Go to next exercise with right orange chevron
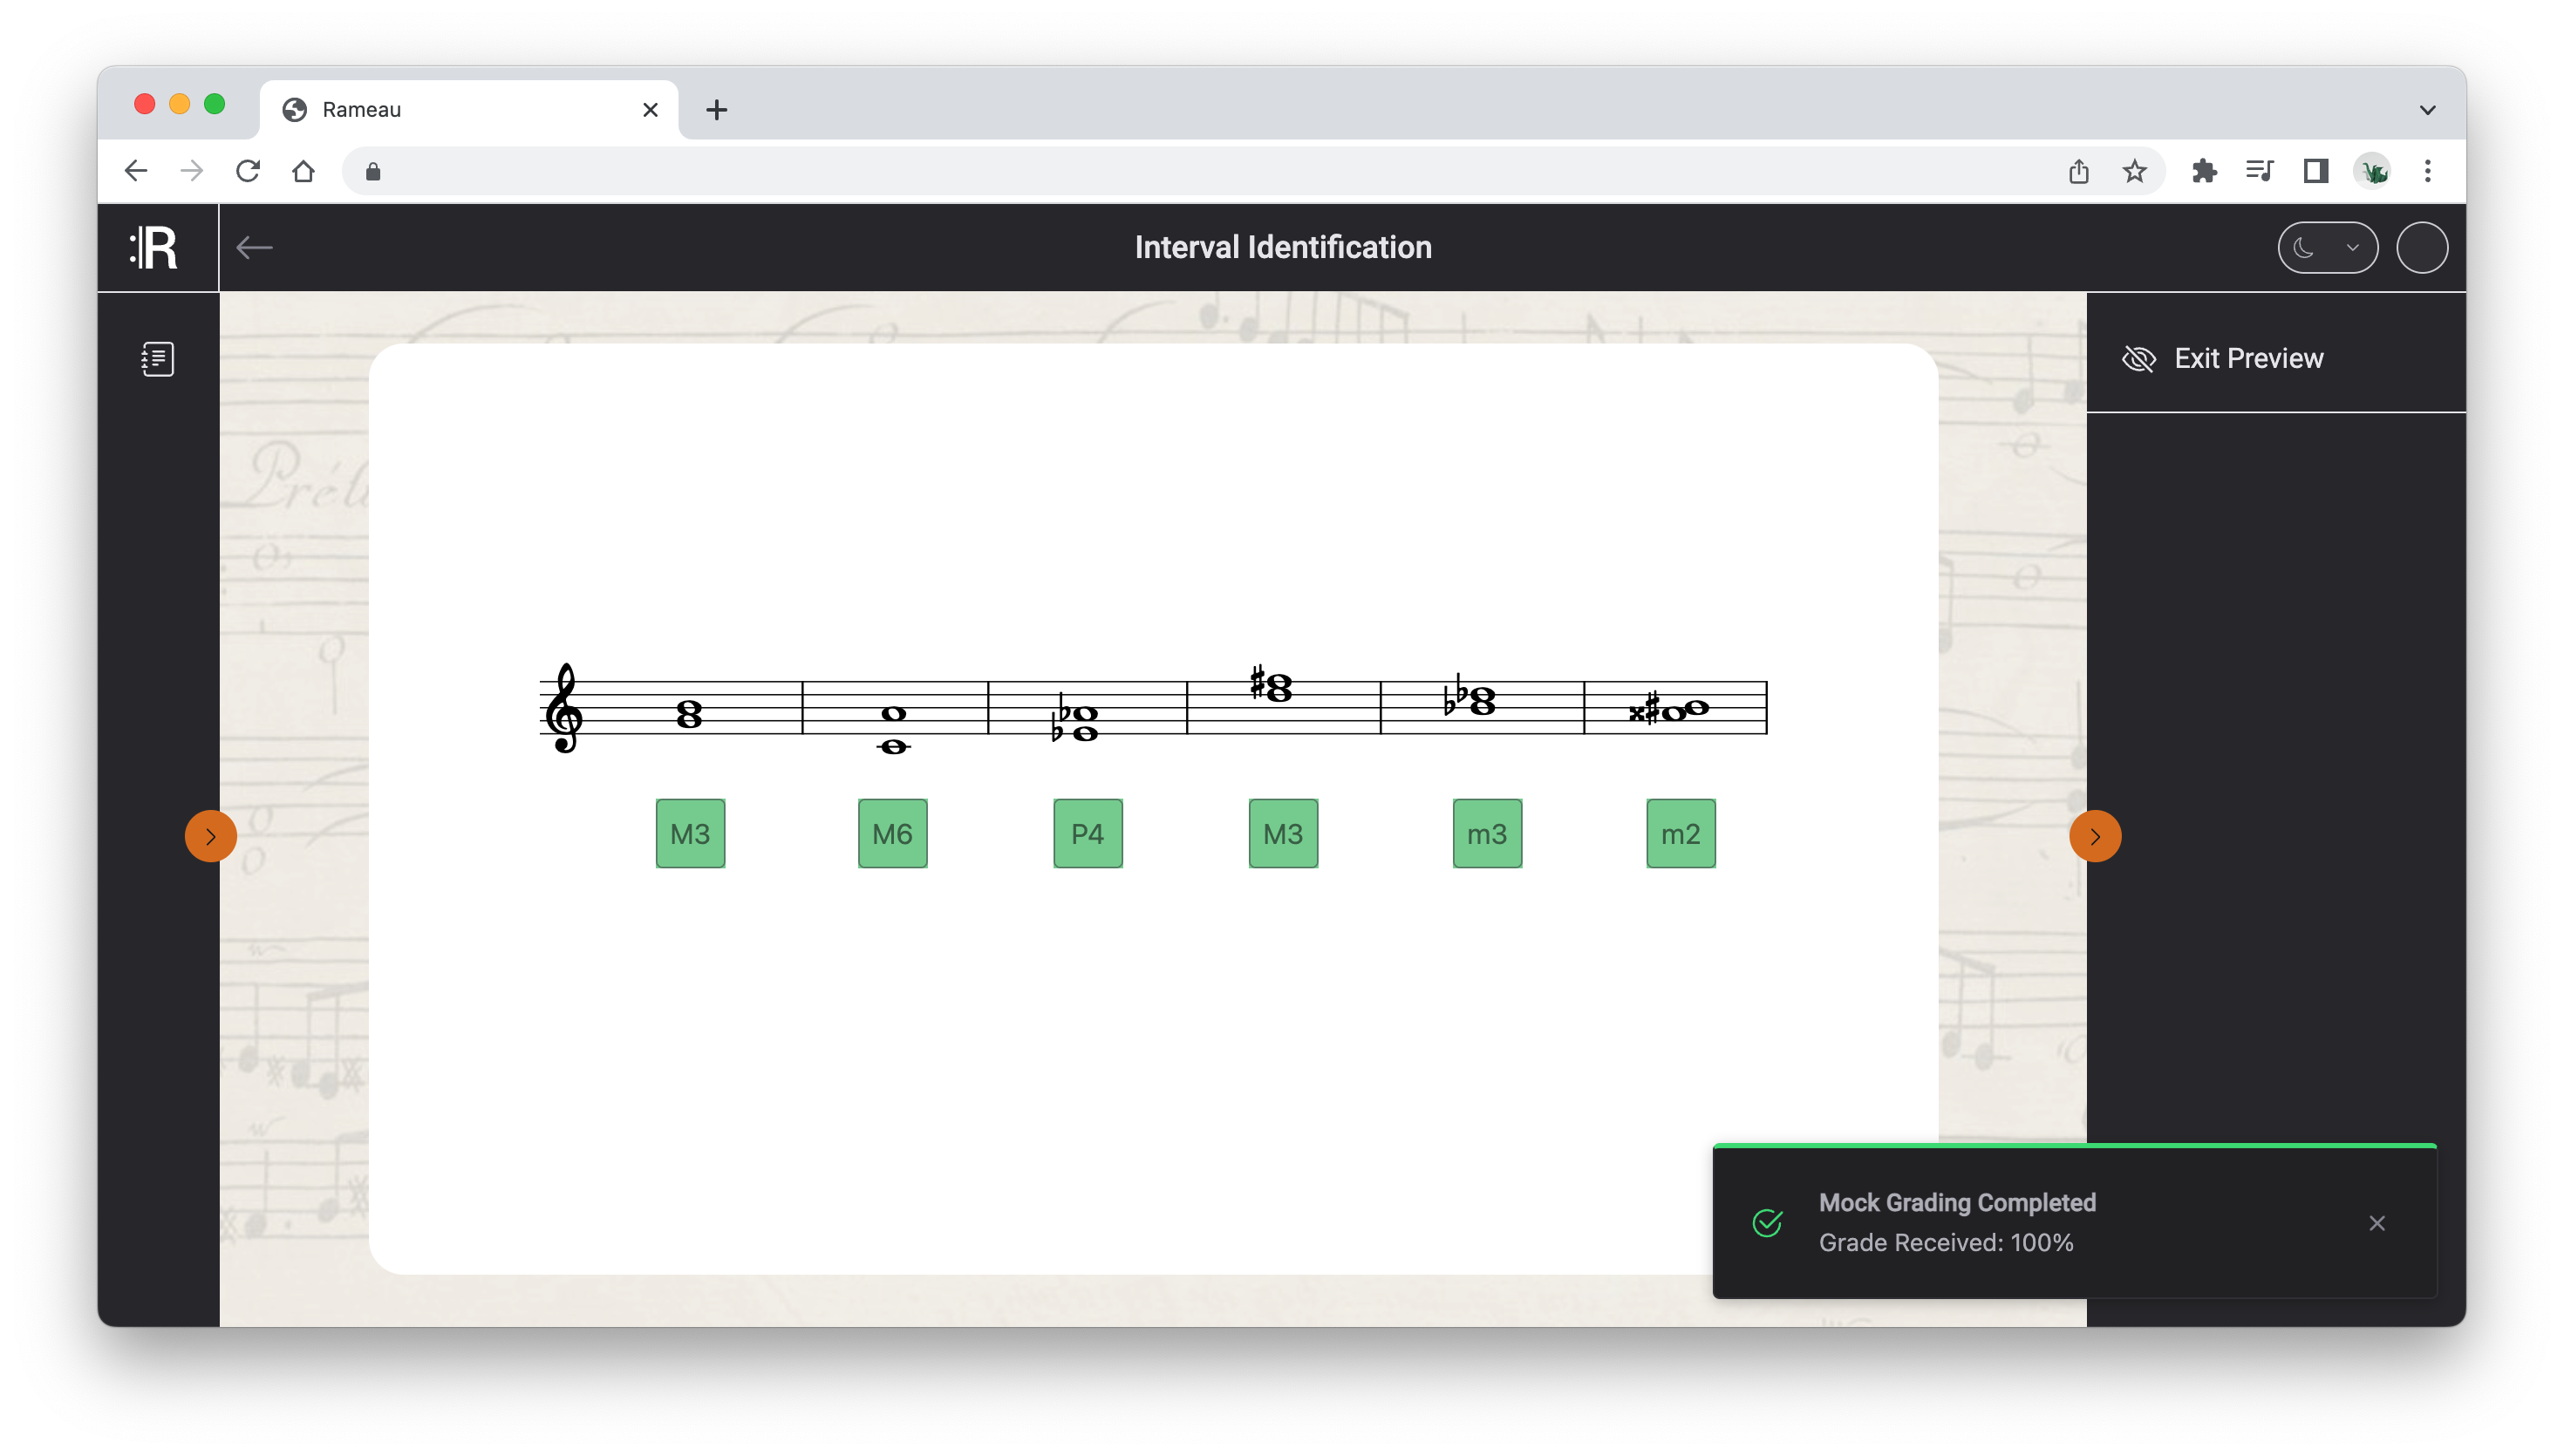The height and width of the screenshot is (1456, 2564). pyautogui.click(x=2094, y=836)
